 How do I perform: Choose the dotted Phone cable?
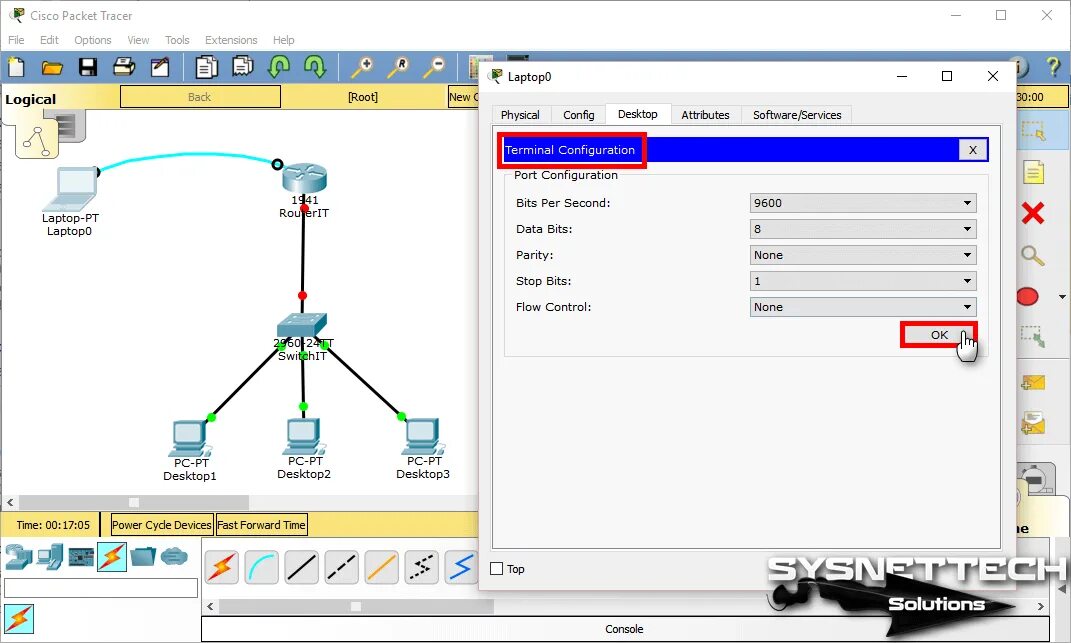(421, 567)
